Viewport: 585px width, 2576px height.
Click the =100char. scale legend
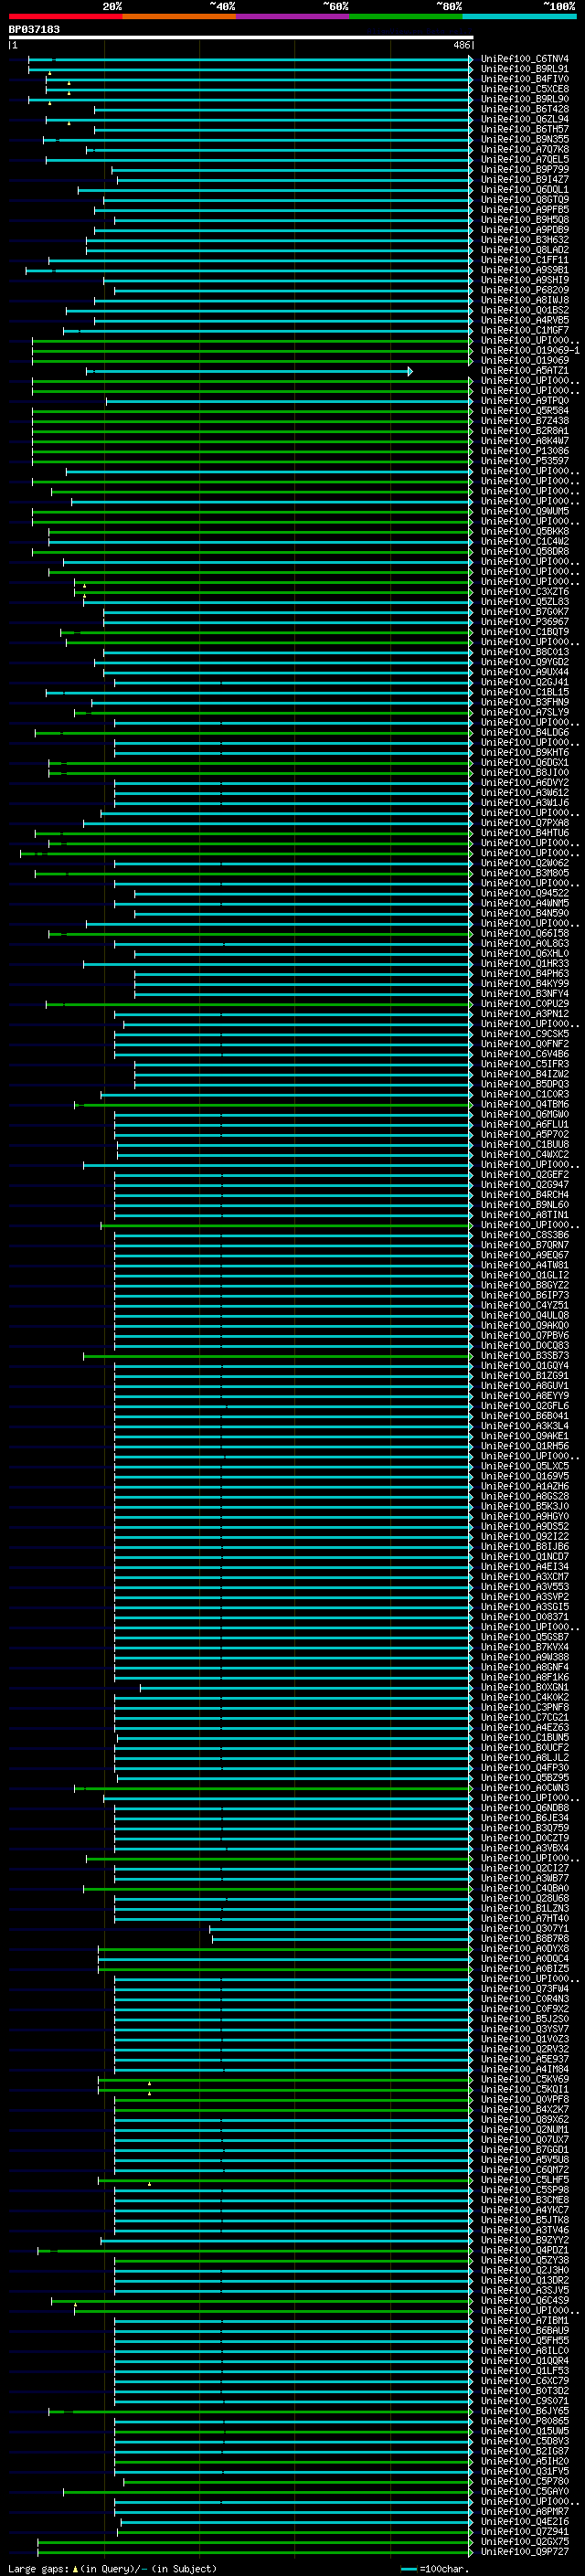tap(433, 2569)
